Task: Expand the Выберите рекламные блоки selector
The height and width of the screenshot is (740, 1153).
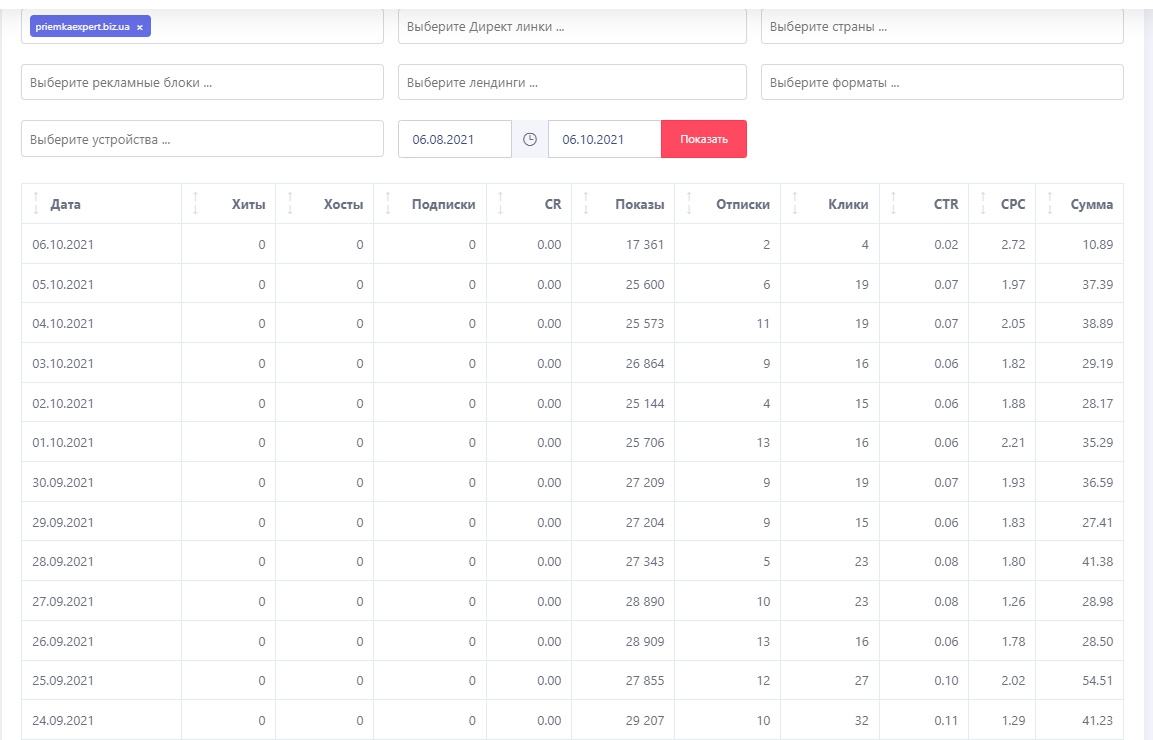Action: (202, 83)
